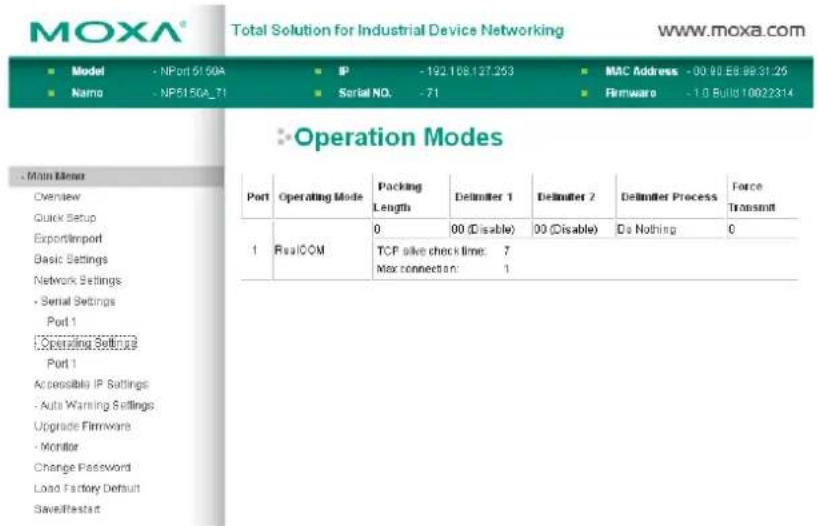The height and width of the screenshot is (526, 818).
Task: Open the Save/Restart page
Action: tap(67, 509)
